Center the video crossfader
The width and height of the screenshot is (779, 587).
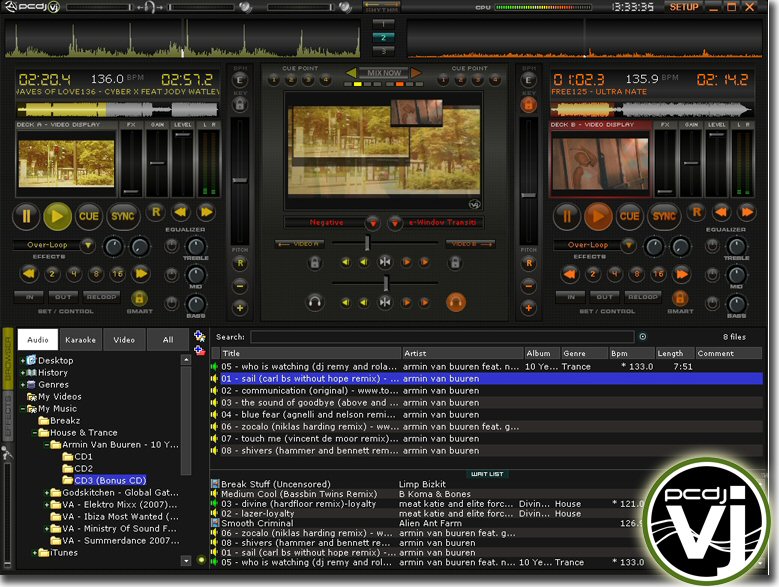click(385, 262)
